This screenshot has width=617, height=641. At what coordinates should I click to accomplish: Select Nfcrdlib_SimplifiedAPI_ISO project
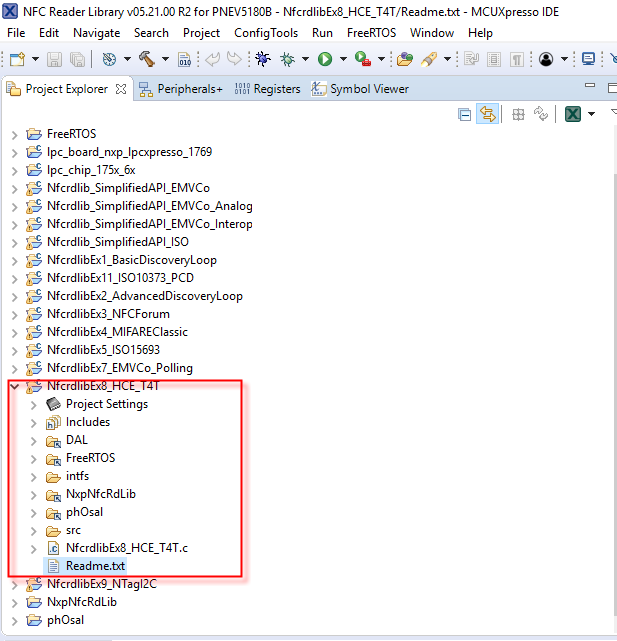(118, 242)
